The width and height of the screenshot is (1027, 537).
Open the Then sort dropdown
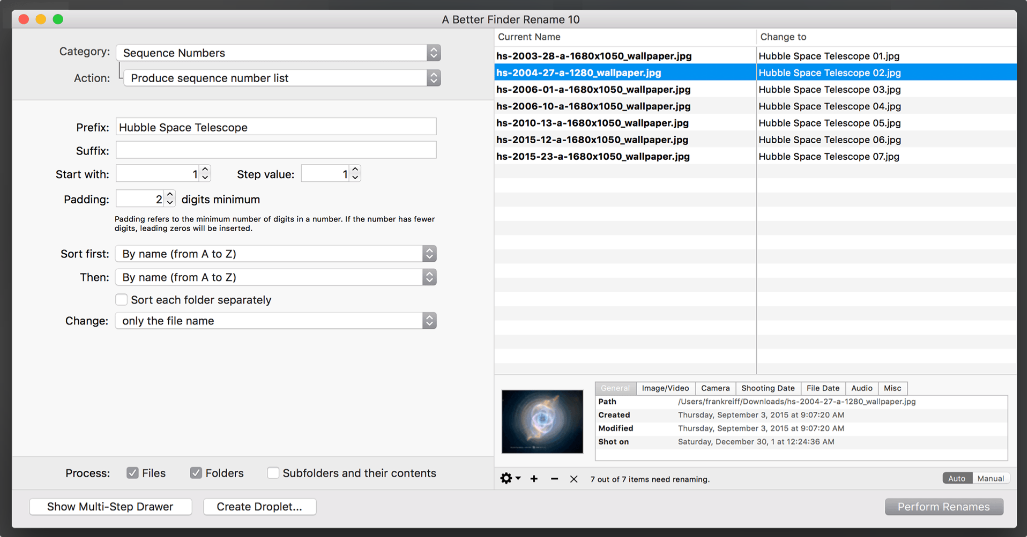[276, 277]
